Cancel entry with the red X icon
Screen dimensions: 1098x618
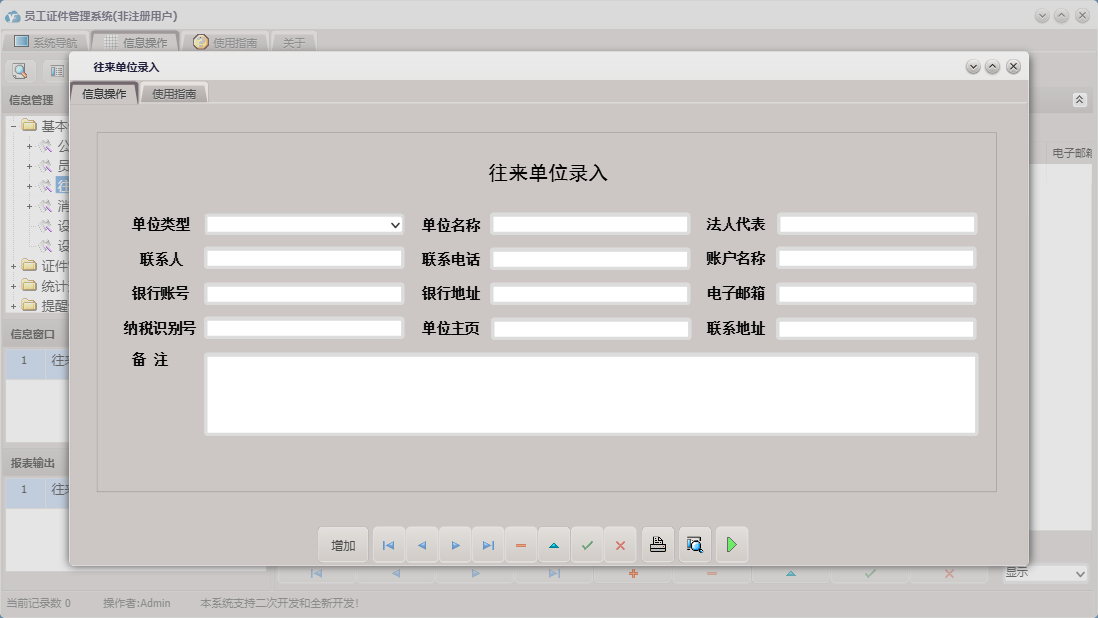click(620, 544)
